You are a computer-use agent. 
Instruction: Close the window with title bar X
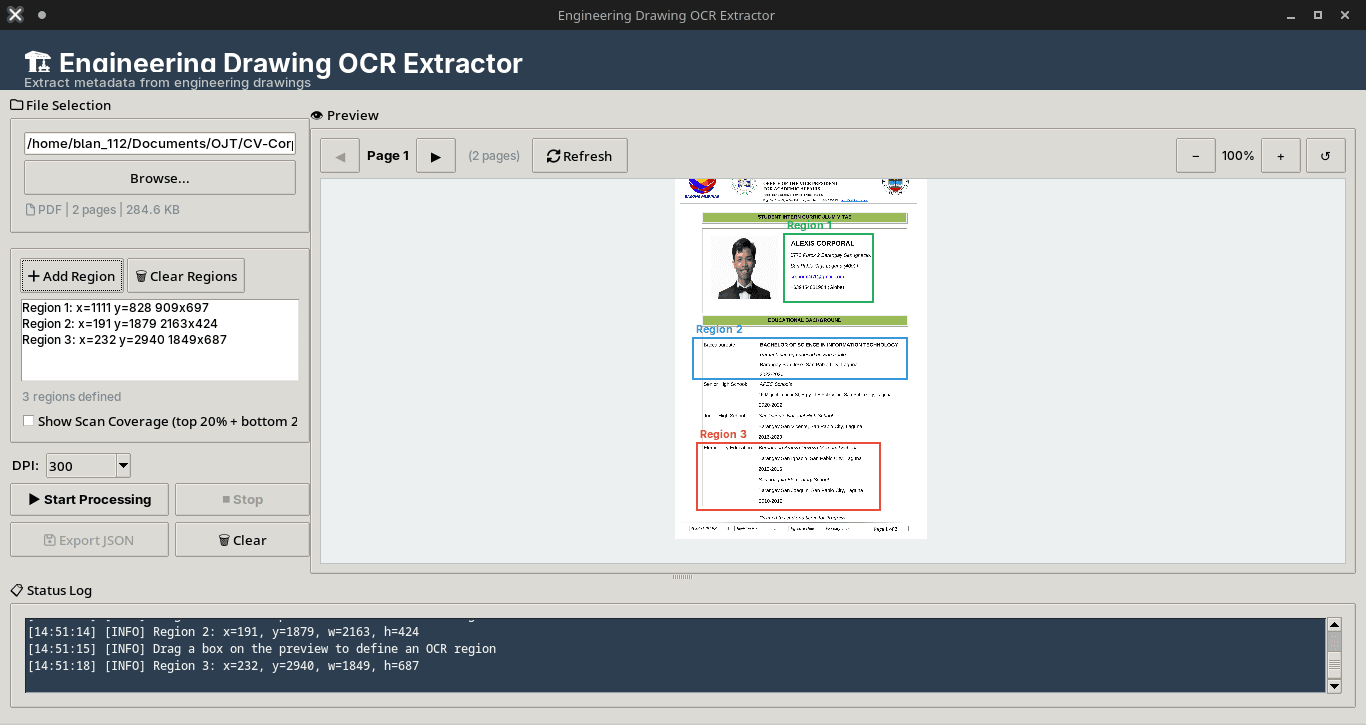coord(1346,15)
